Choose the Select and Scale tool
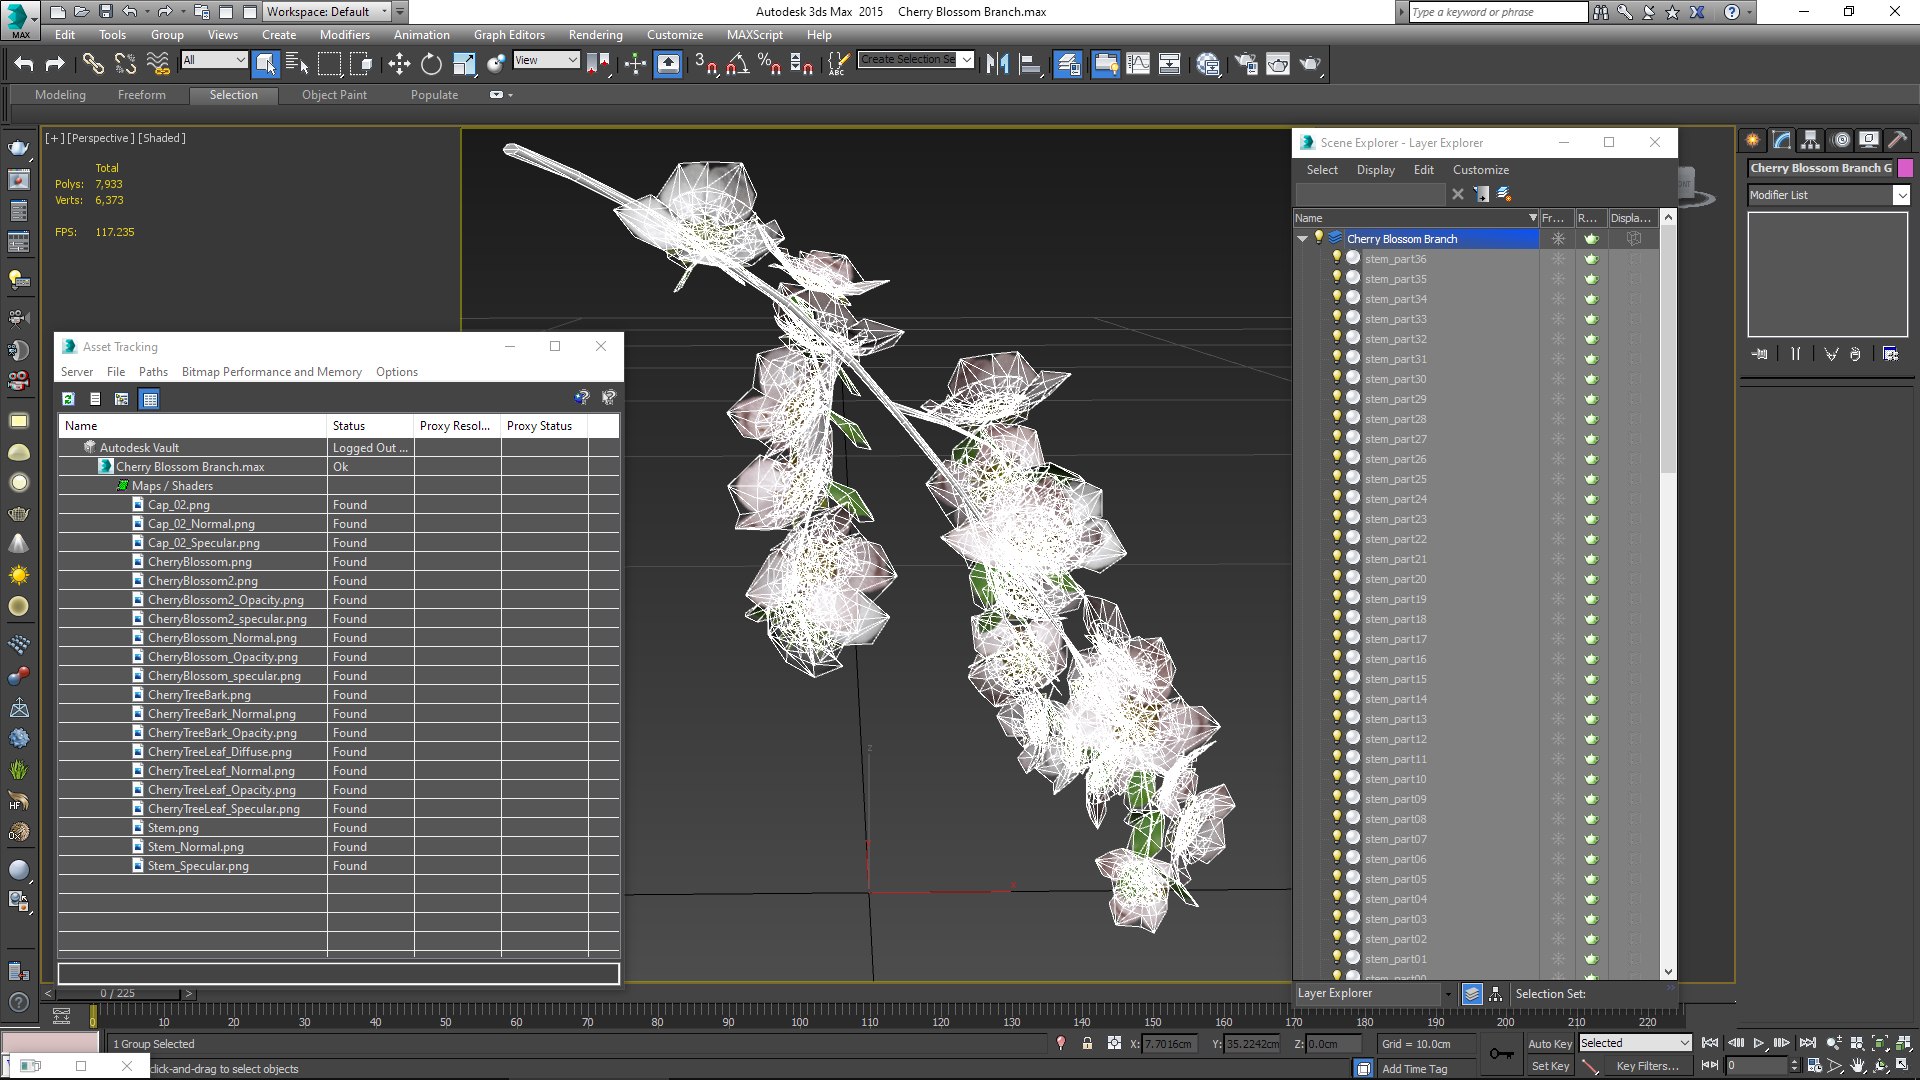 (x=464, y=64)
